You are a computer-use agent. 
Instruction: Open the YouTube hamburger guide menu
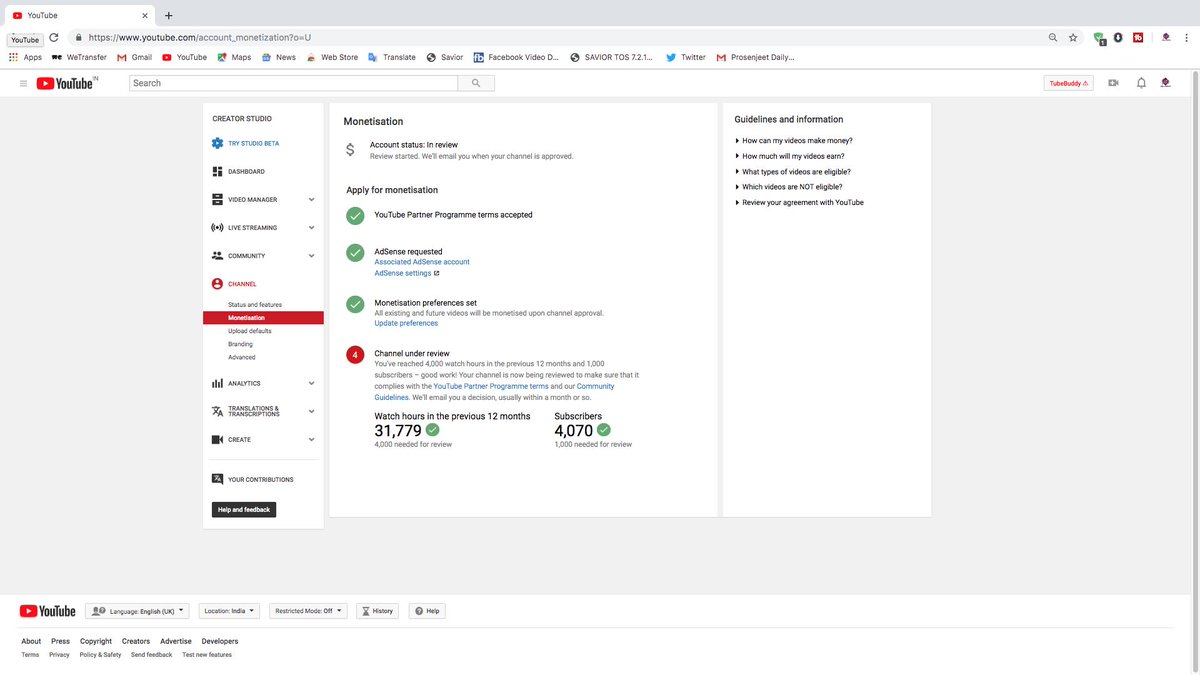(x=23, y=83)
